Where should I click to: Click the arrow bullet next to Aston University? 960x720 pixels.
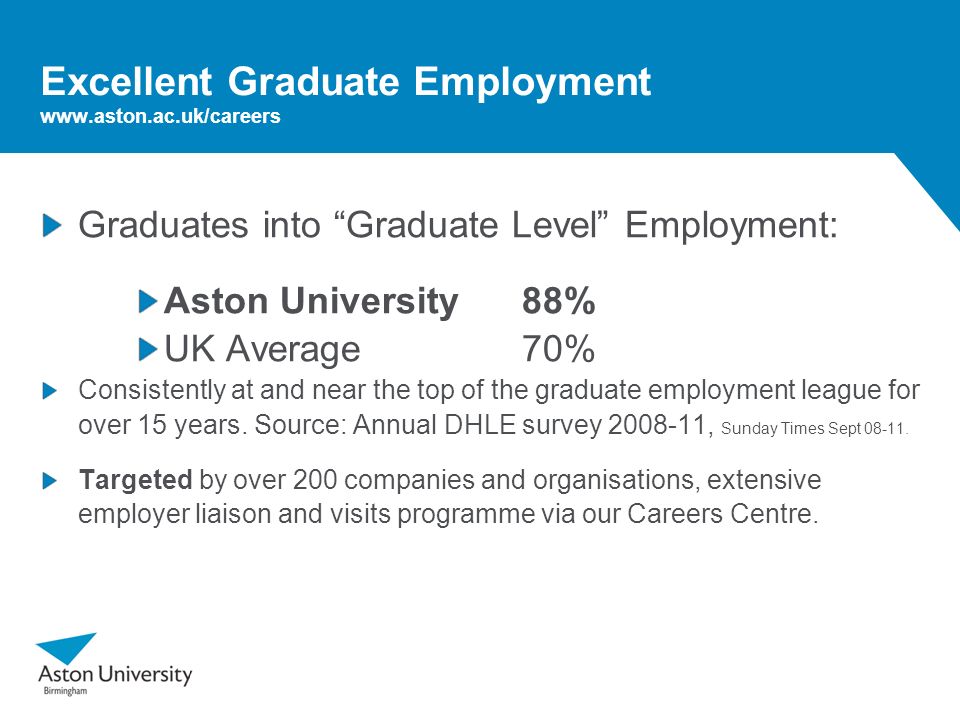coord(148,301)
